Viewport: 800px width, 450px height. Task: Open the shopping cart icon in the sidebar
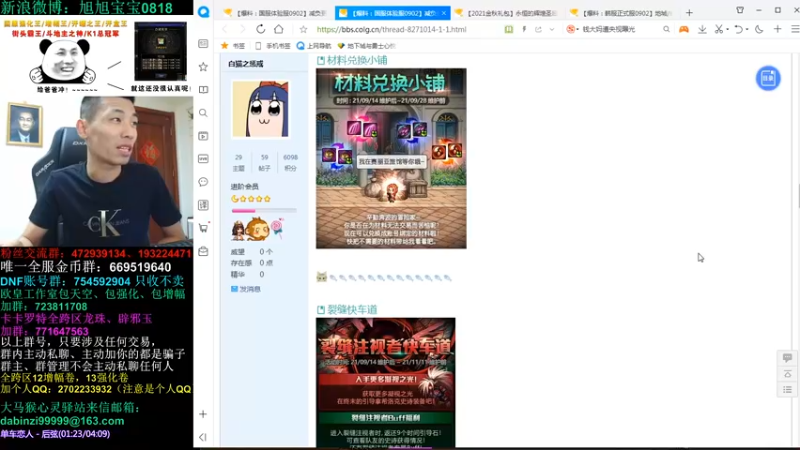[203, 228]
